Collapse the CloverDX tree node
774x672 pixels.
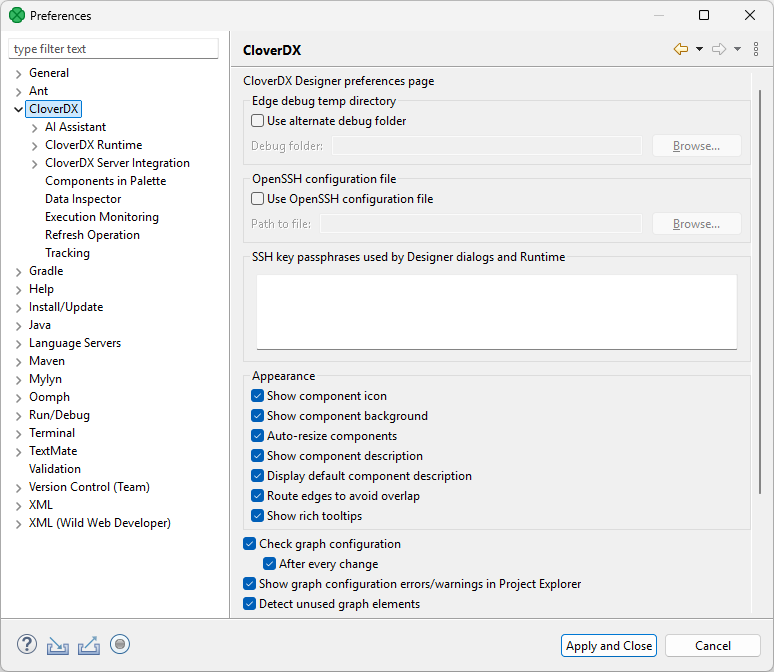[x=18, y=110]
